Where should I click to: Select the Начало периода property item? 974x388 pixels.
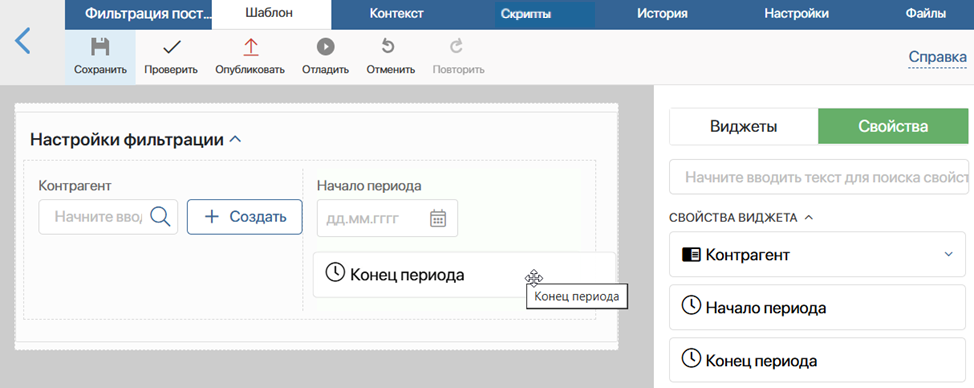[817, 307]
